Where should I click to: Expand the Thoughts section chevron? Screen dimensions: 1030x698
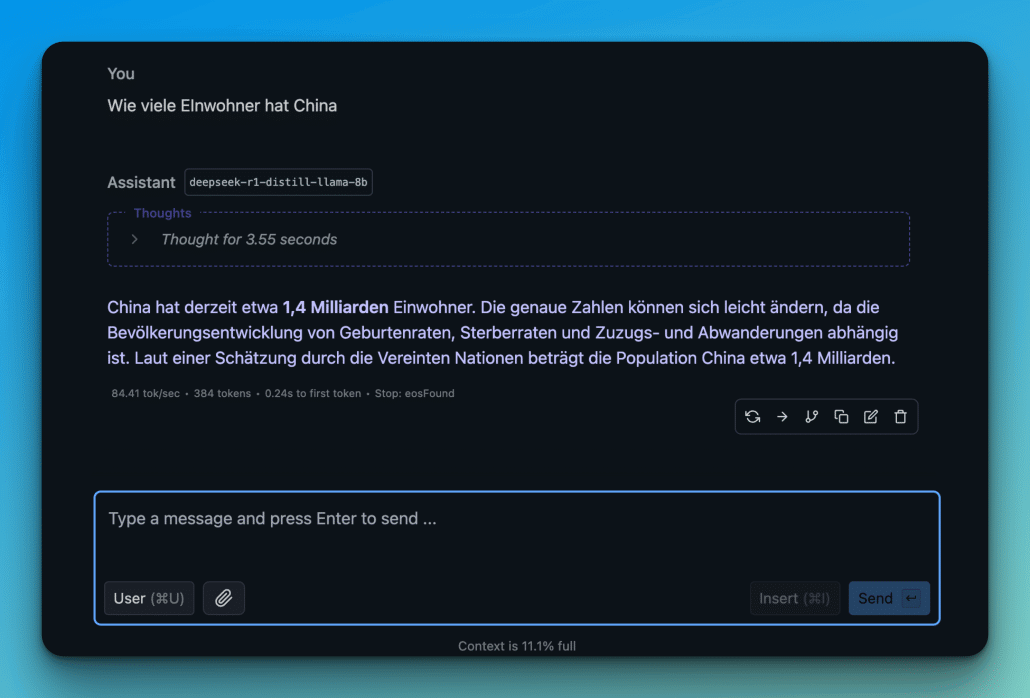(137, 239)
